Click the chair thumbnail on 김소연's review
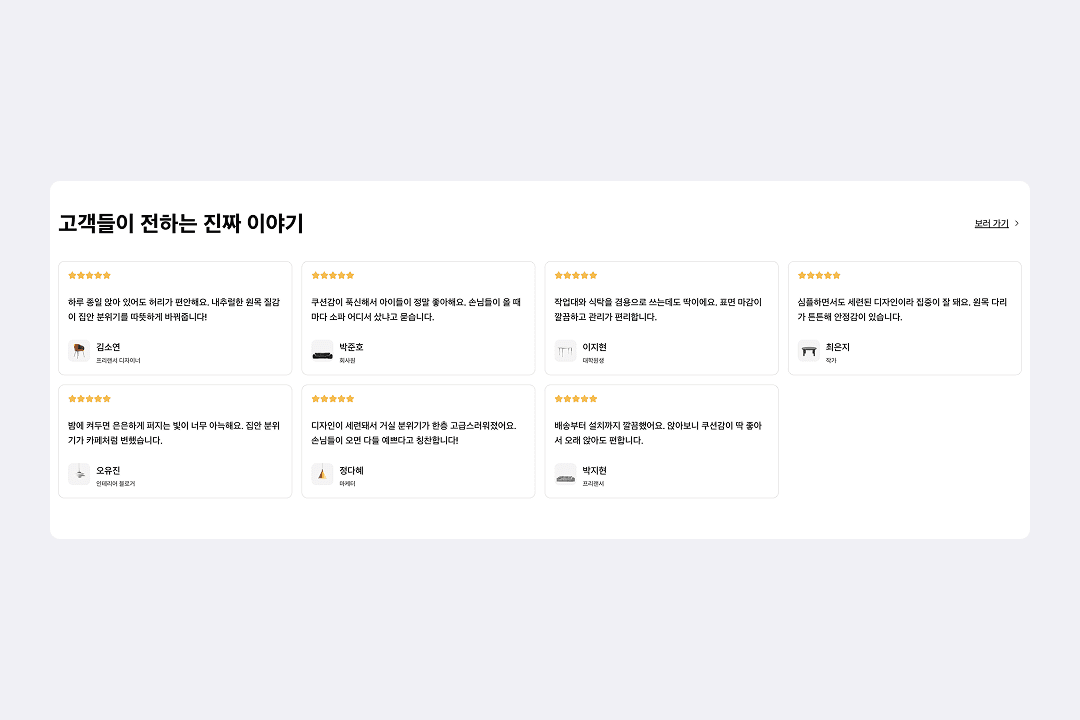Screen dimensions: 1080x720 78,351
